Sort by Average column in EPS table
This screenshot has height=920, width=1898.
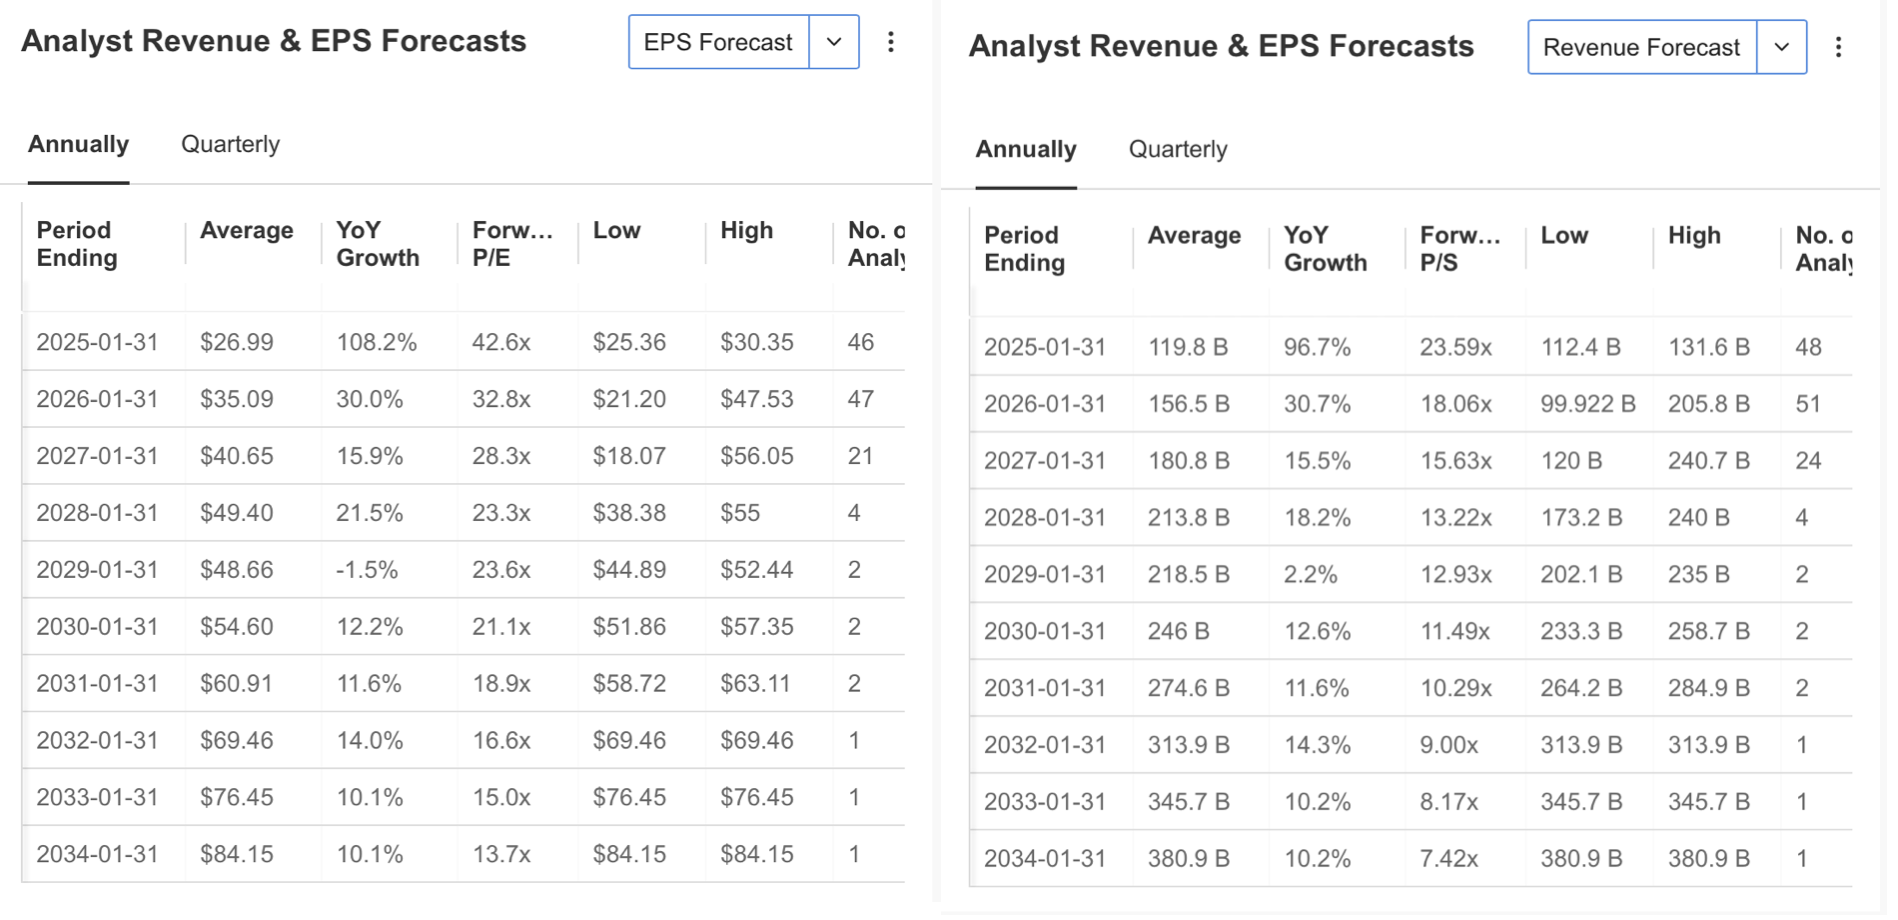(246, 230)
